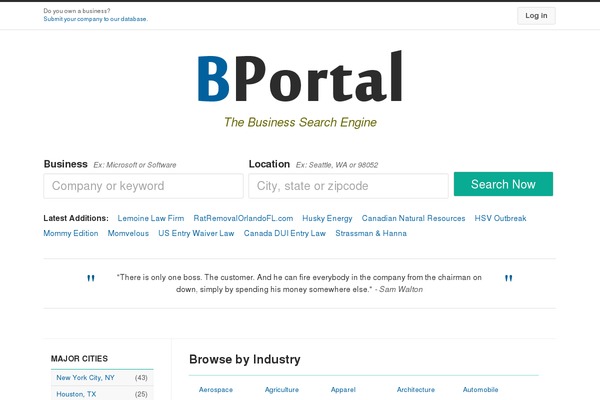Browse the Agriculture industry
The image size is (600, 400).
[x=282, y=390]
